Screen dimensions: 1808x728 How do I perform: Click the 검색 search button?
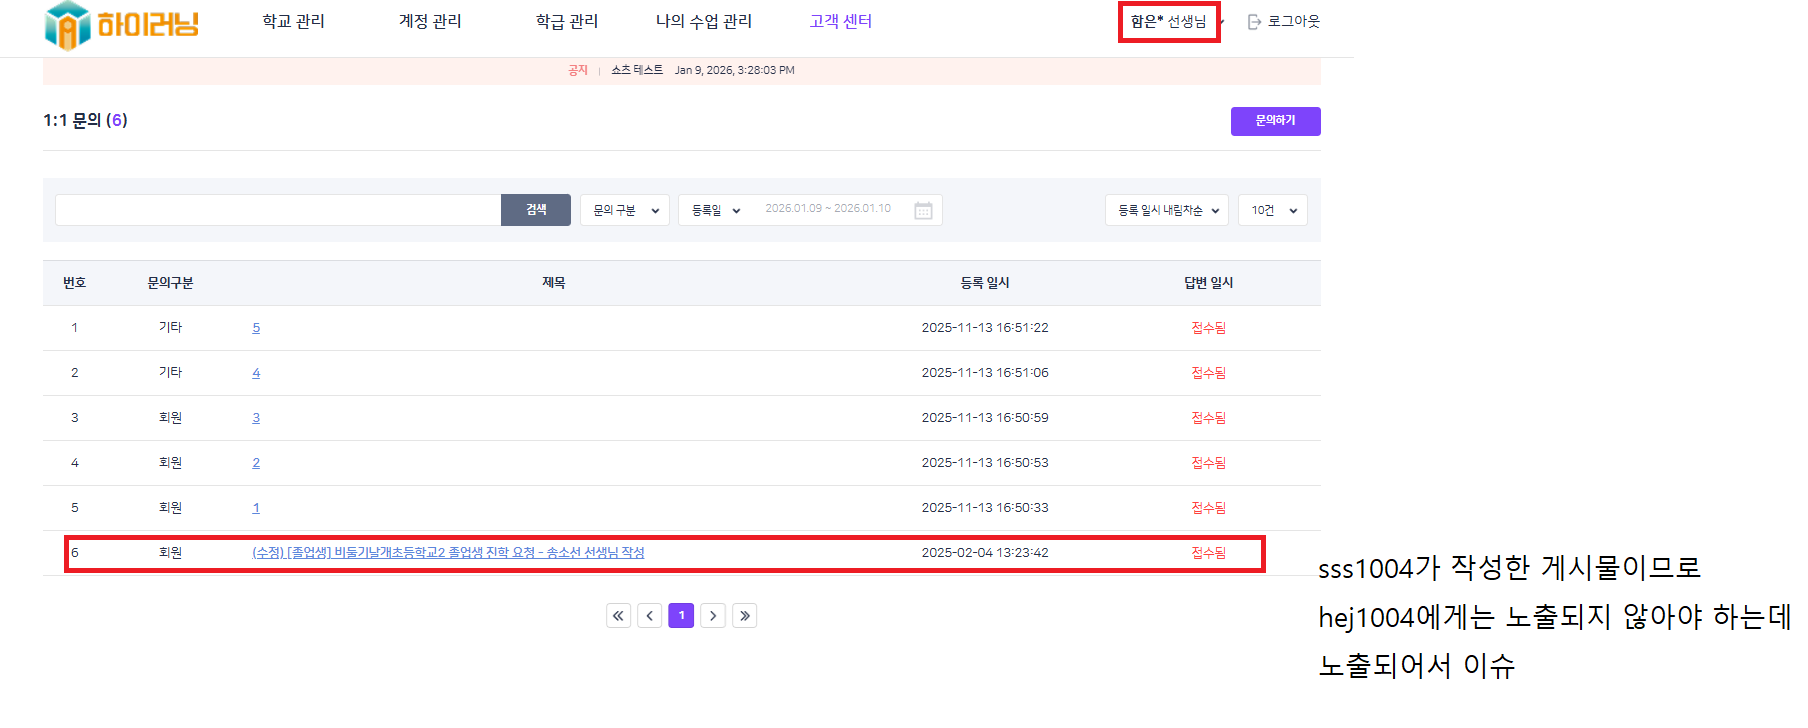536,210
